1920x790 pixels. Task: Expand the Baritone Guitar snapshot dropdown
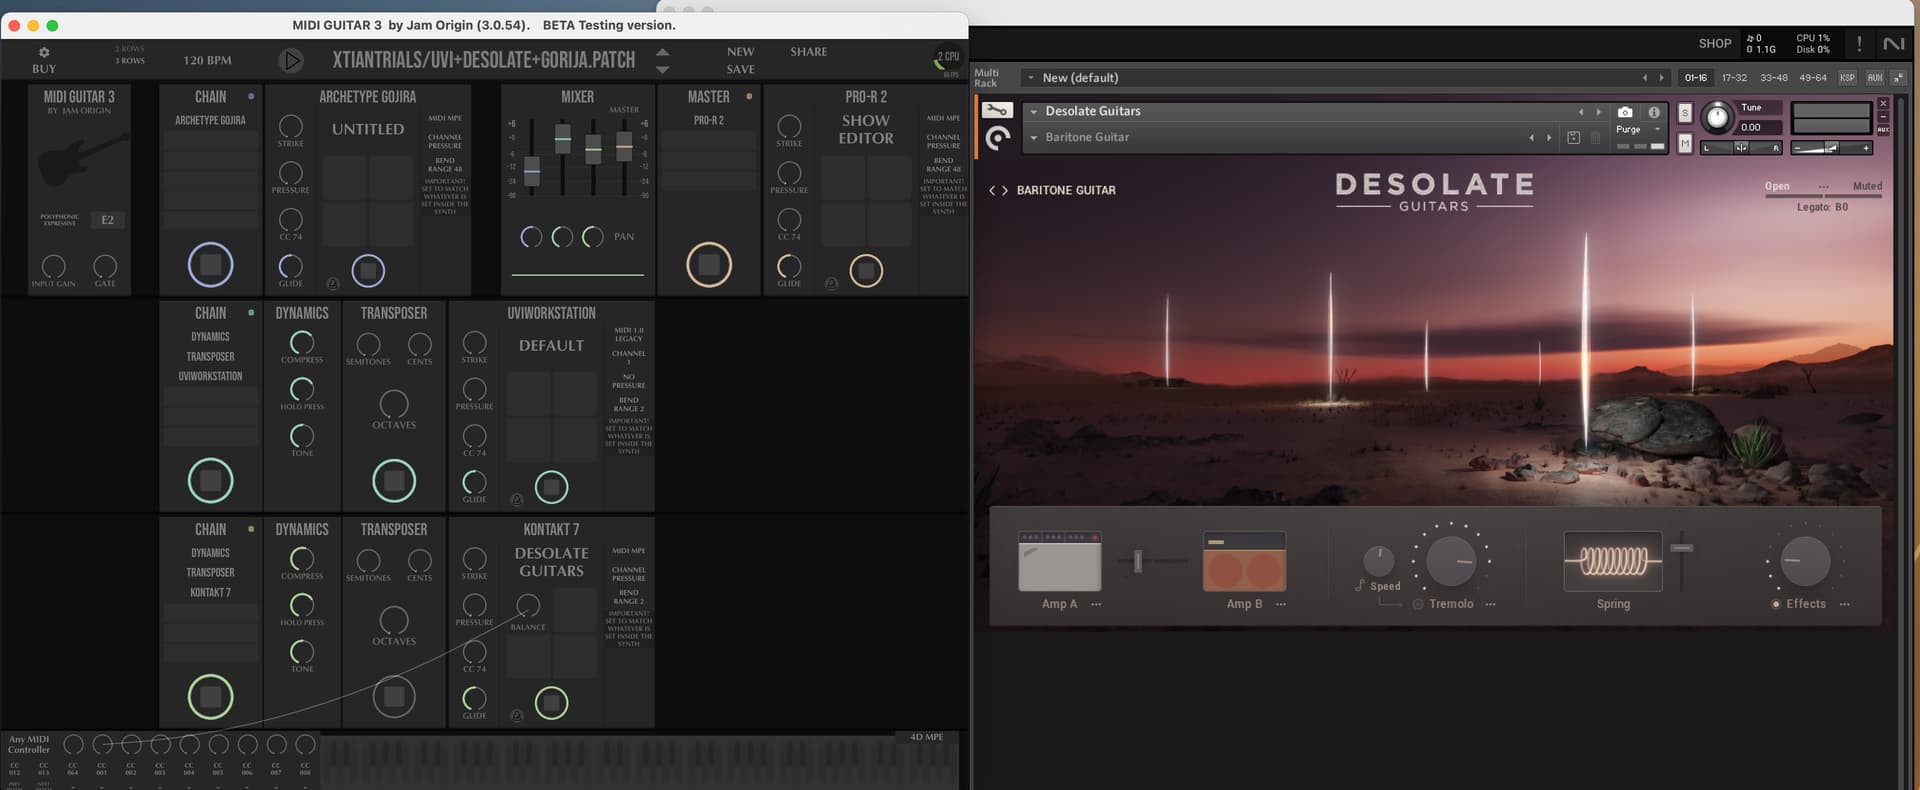point(1034,137)
